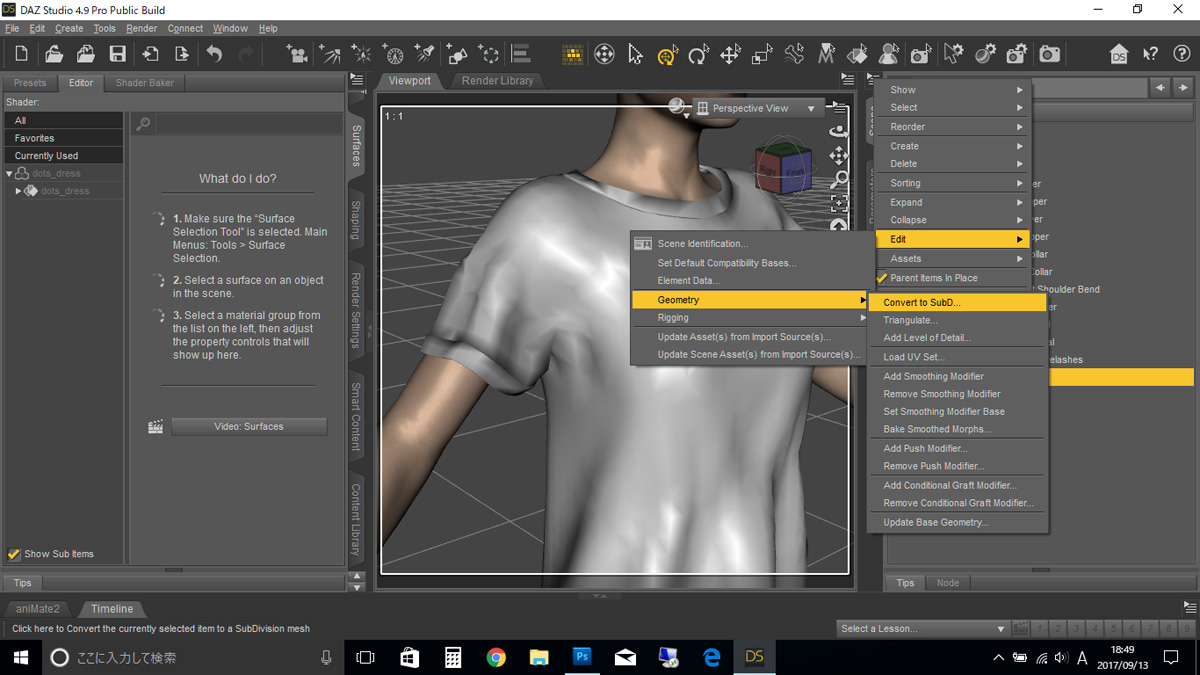
Task: Click the Create New Spotlight icon
Action: pyautogui.click(x=424, y=54)
